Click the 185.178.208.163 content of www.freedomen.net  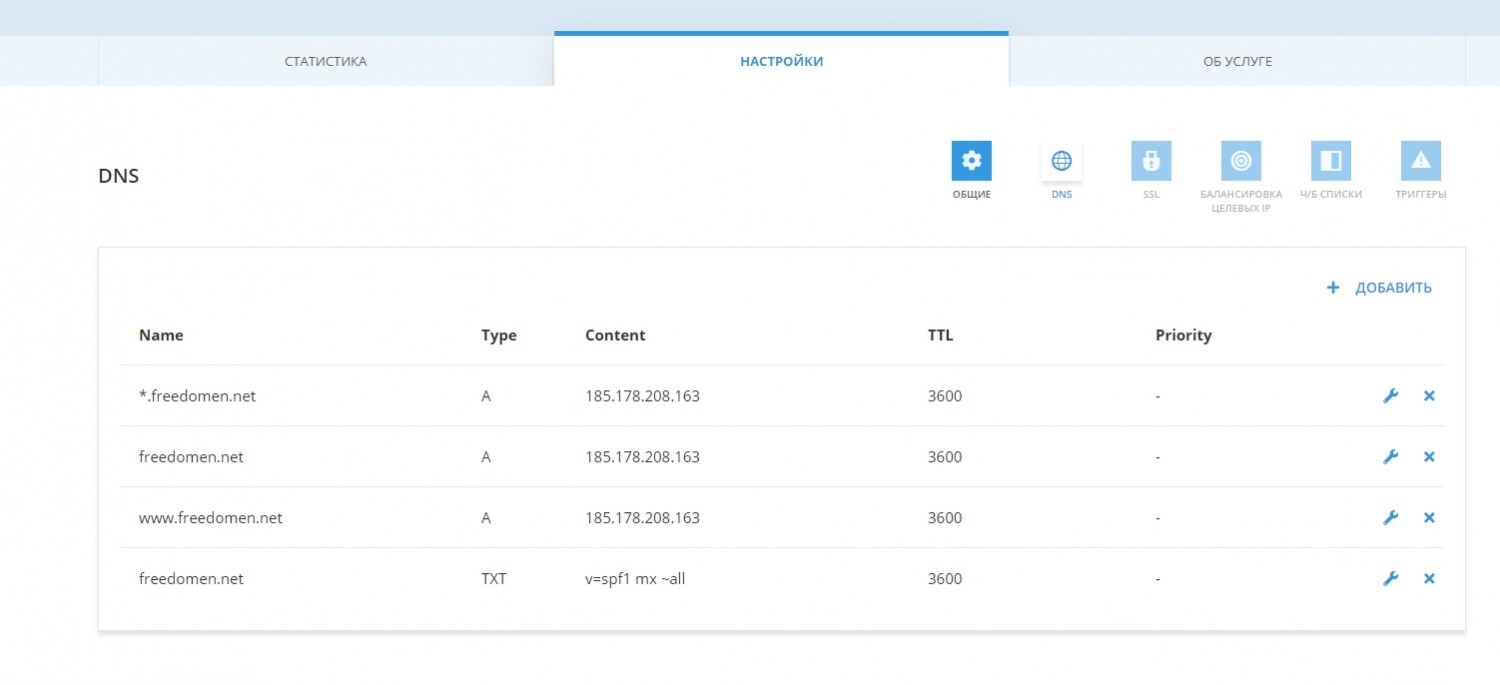coord(642,518)
